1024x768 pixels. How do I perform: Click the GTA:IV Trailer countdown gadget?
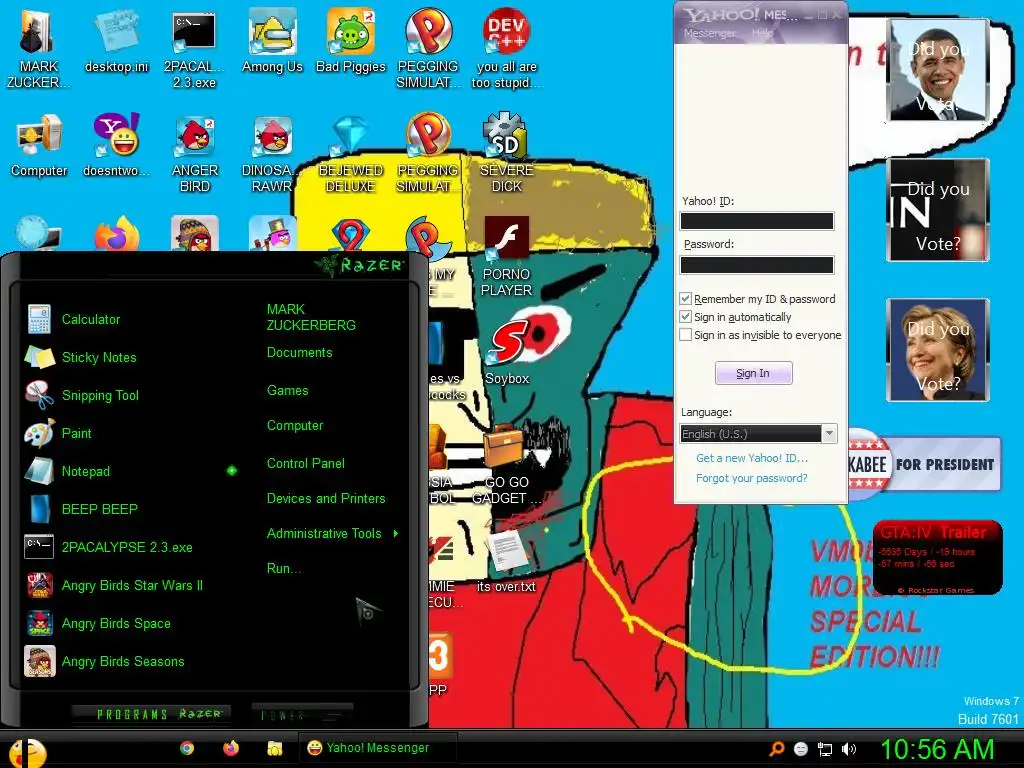click(x=937, y=557)
